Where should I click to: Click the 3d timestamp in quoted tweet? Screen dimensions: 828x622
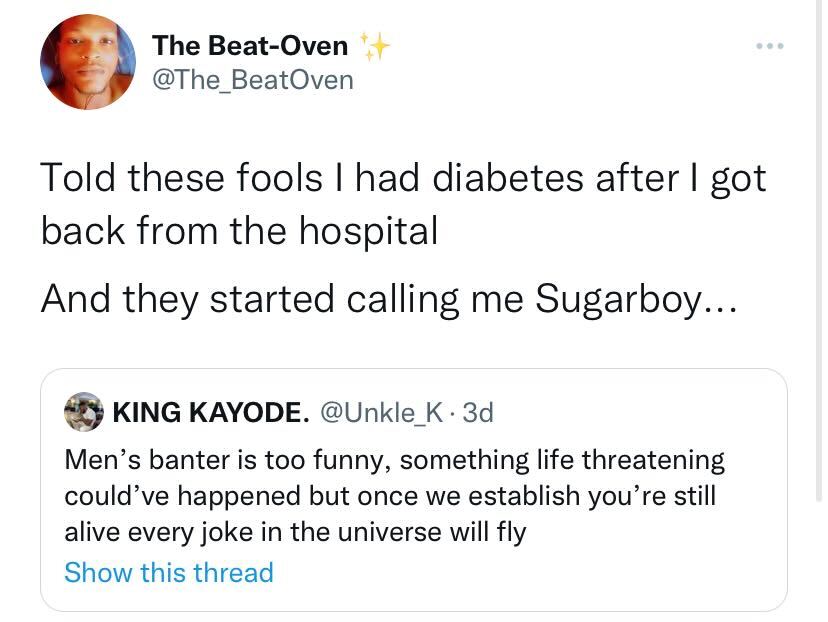click(x=478, y=411)
